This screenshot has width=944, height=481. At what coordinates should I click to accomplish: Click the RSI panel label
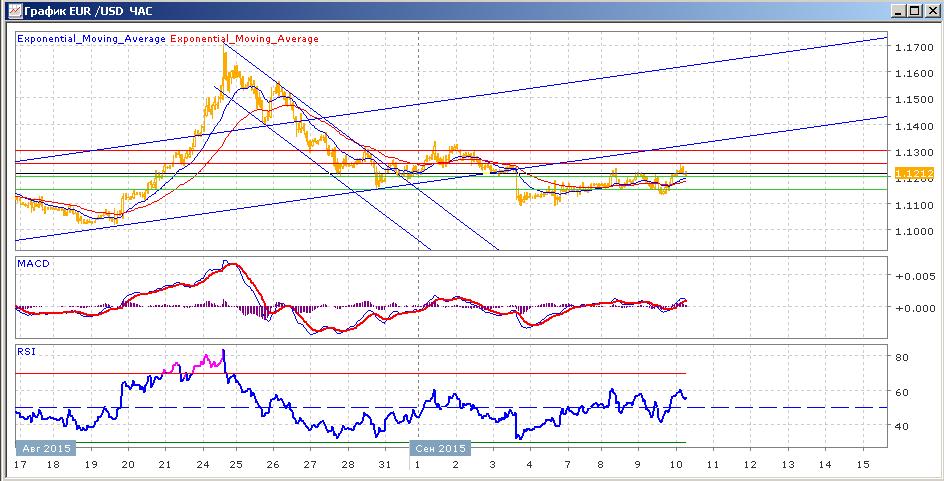coord(26,352)
